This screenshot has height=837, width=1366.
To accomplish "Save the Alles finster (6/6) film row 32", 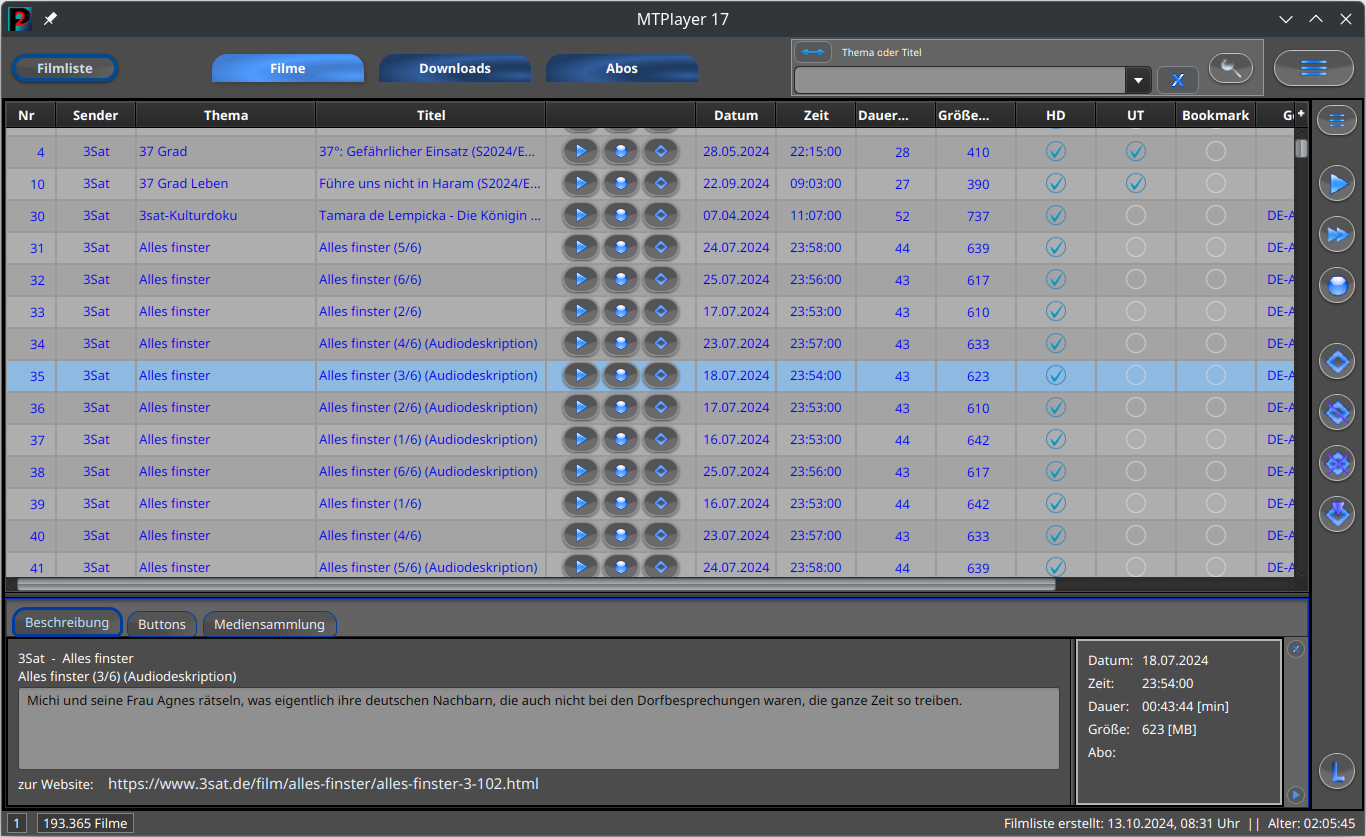I will [621, 280].
